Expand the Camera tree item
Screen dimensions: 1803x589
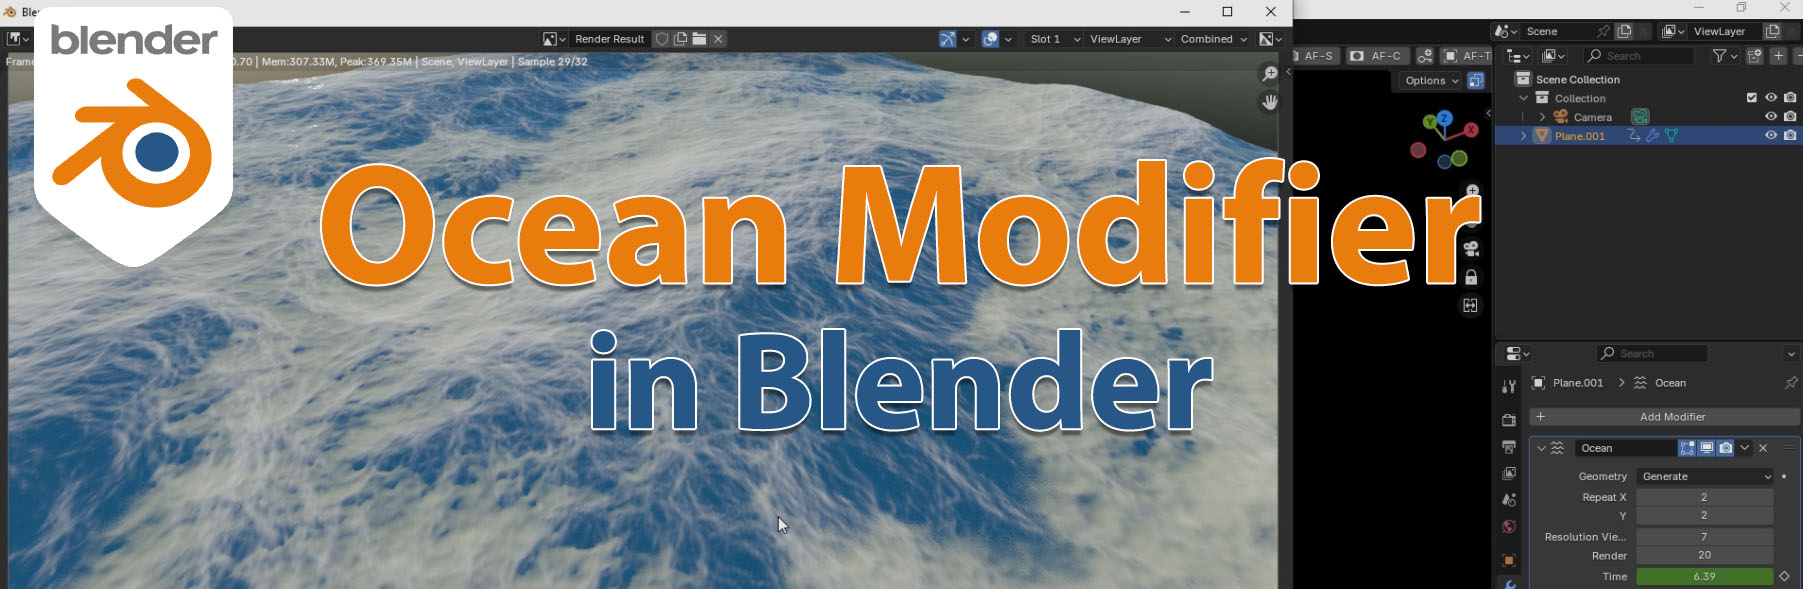click(x=1542, y=117)
